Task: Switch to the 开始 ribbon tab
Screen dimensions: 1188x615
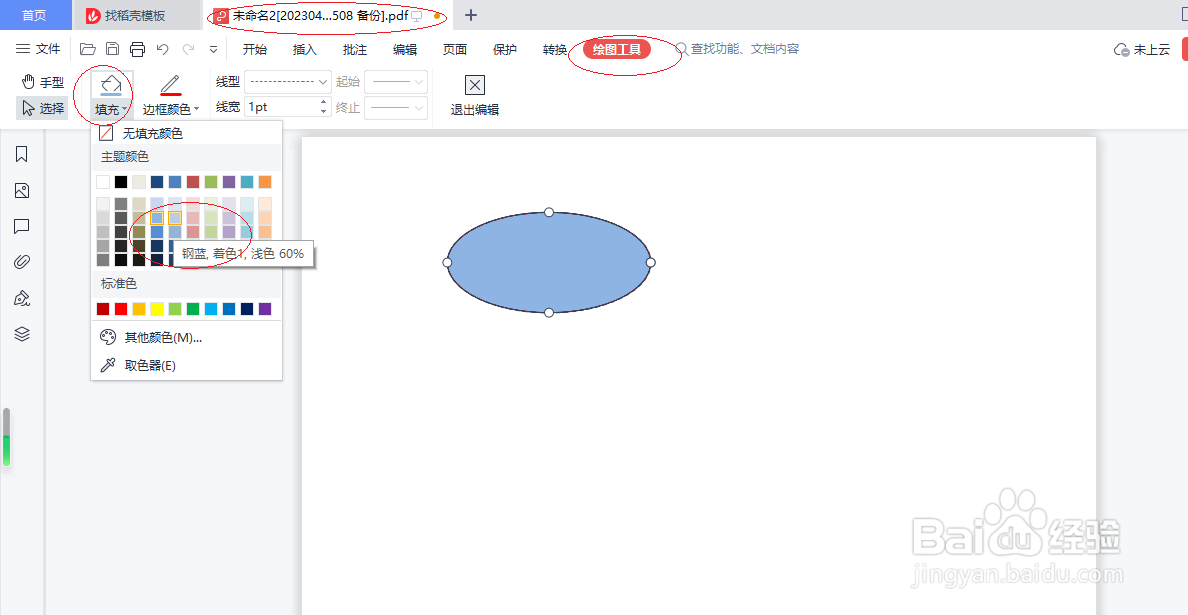Action: click(255, 50)
